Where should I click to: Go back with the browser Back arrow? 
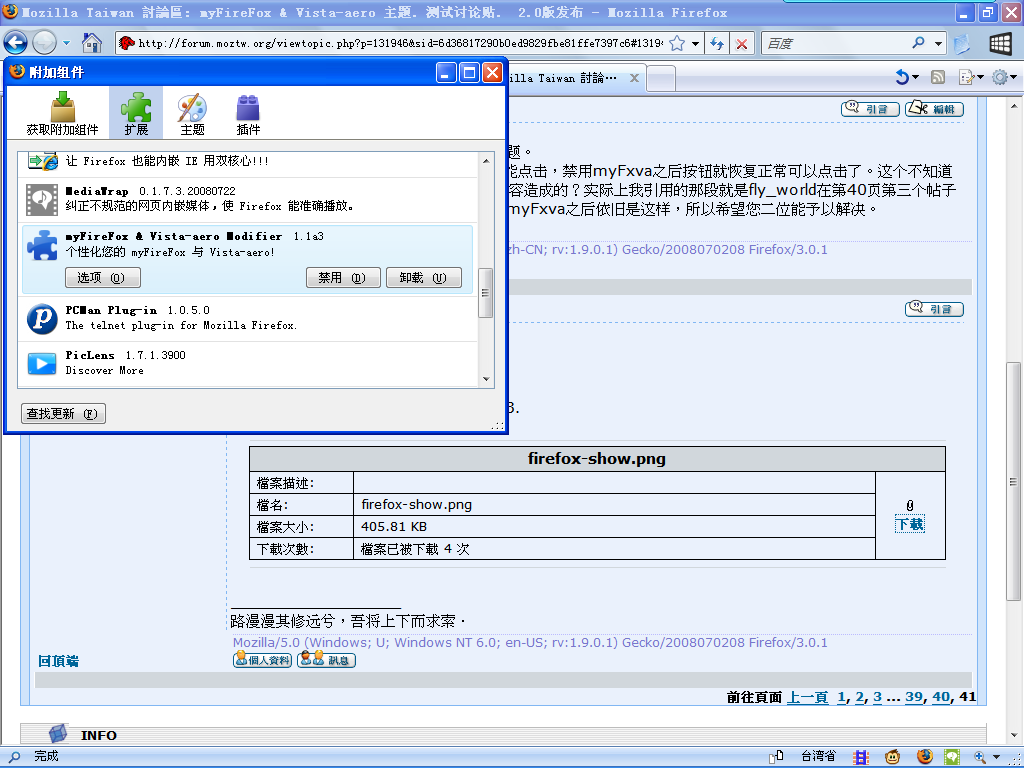coord(16,43)
